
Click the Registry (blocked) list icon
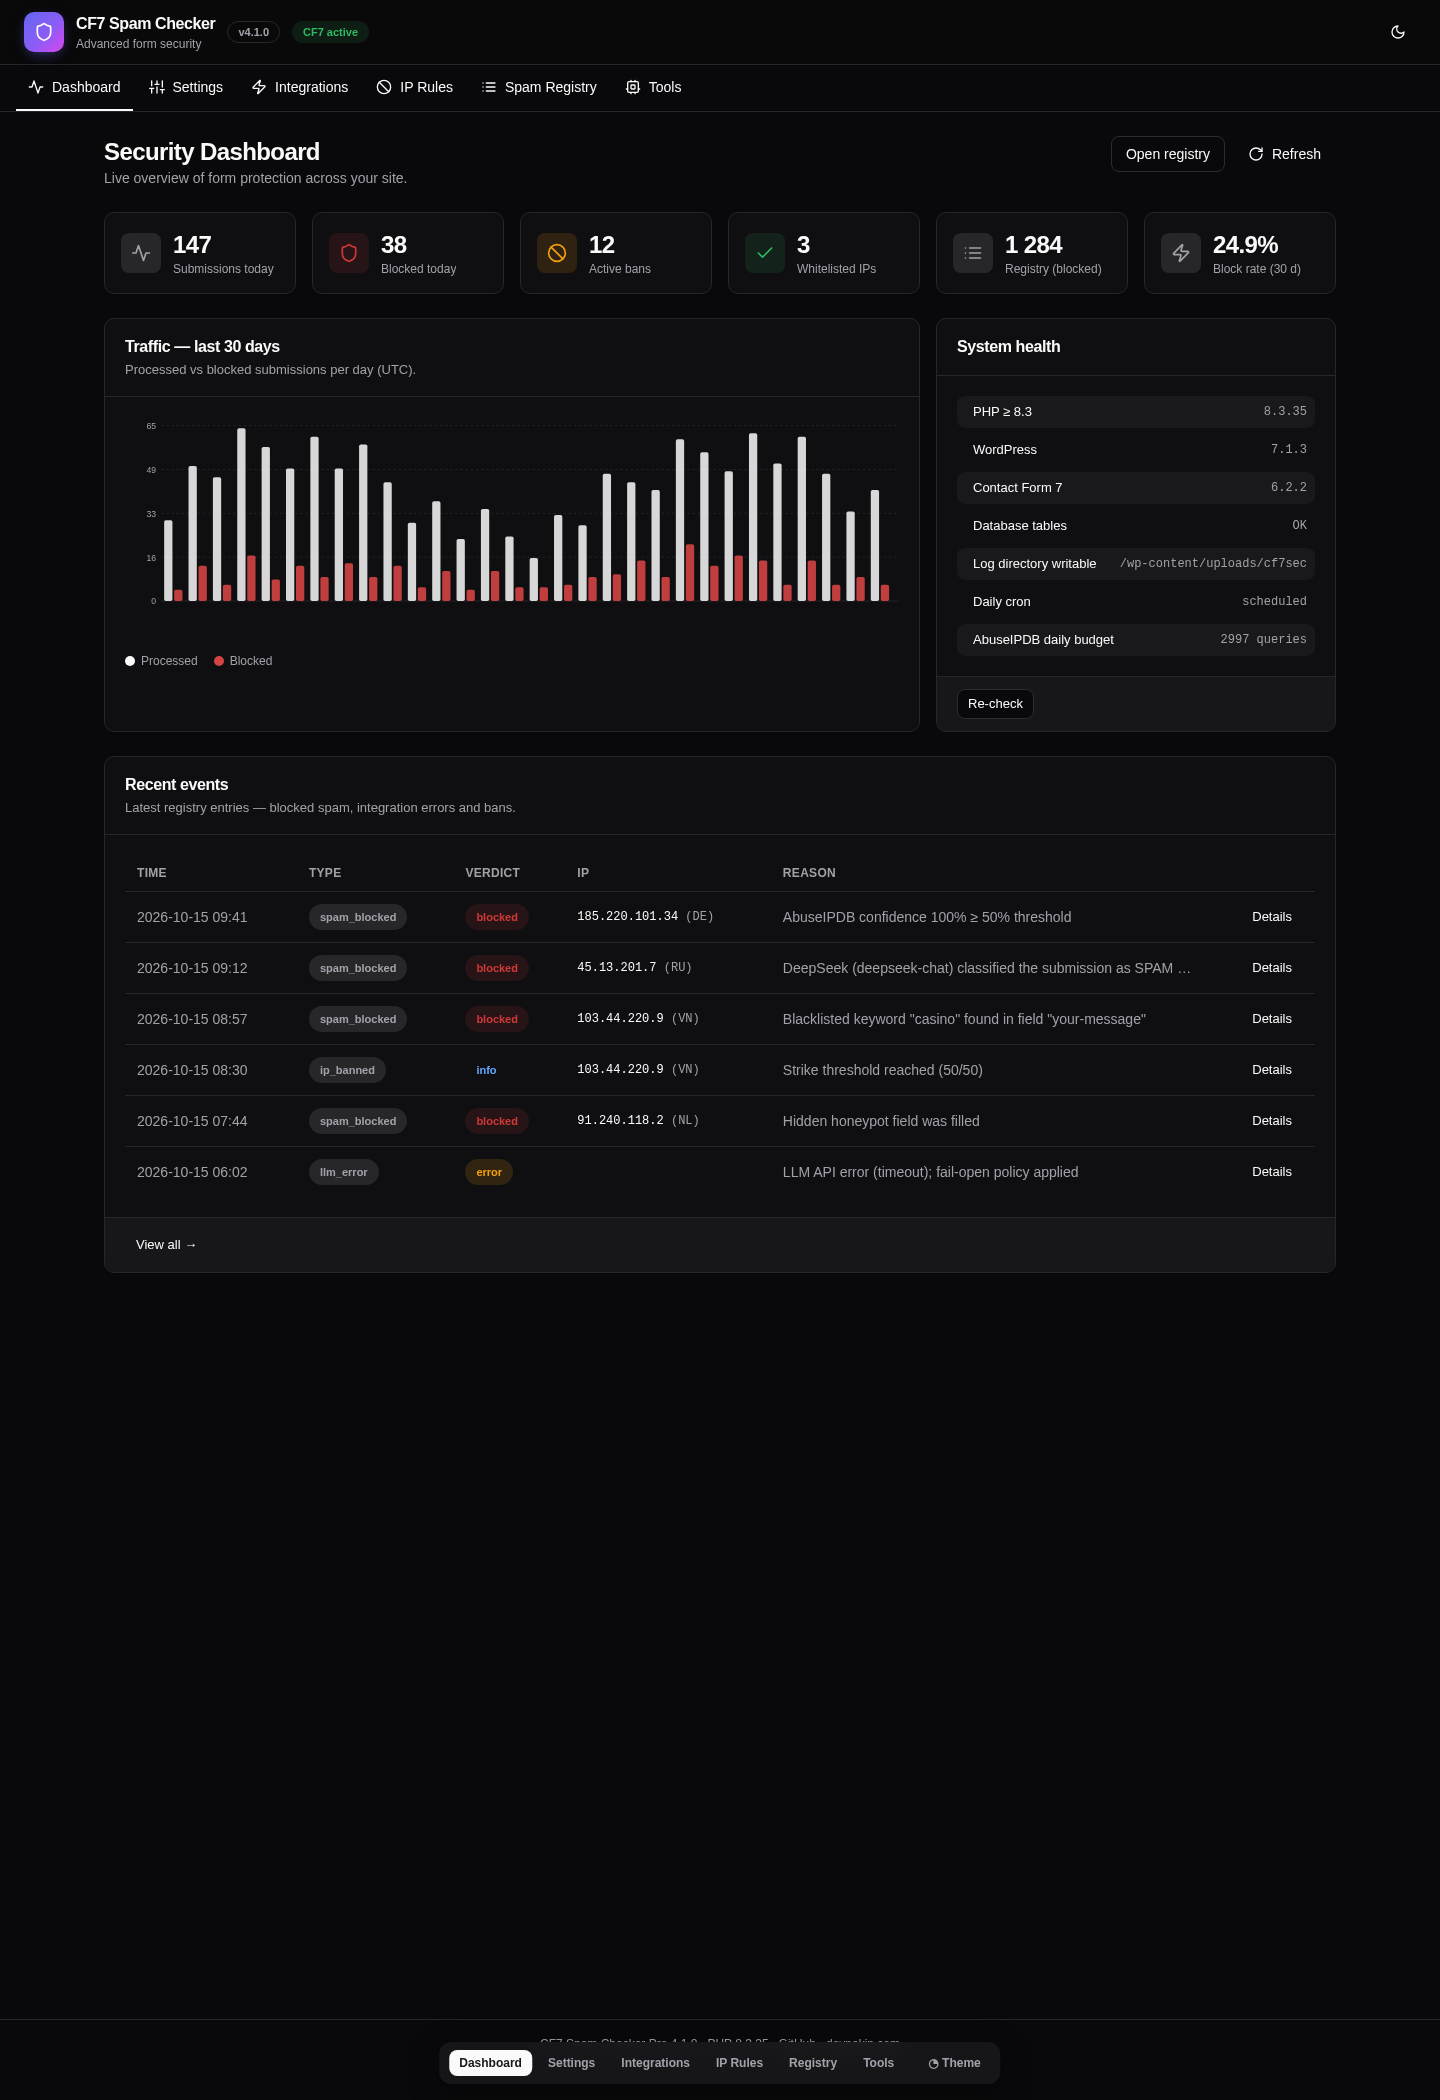pos(973,253)
